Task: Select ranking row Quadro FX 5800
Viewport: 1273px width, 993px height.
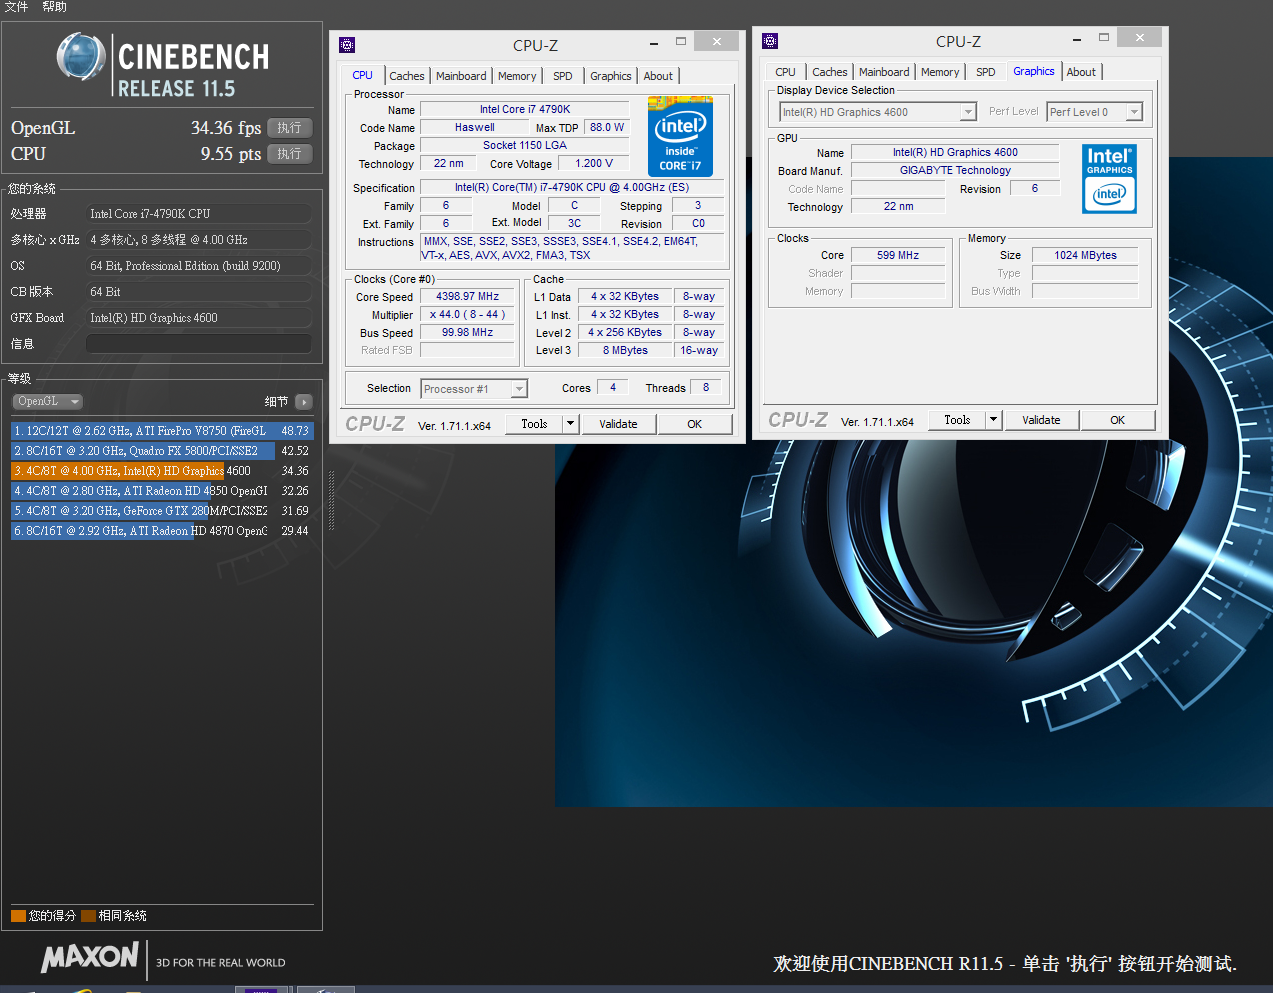Action: point(162,451)
